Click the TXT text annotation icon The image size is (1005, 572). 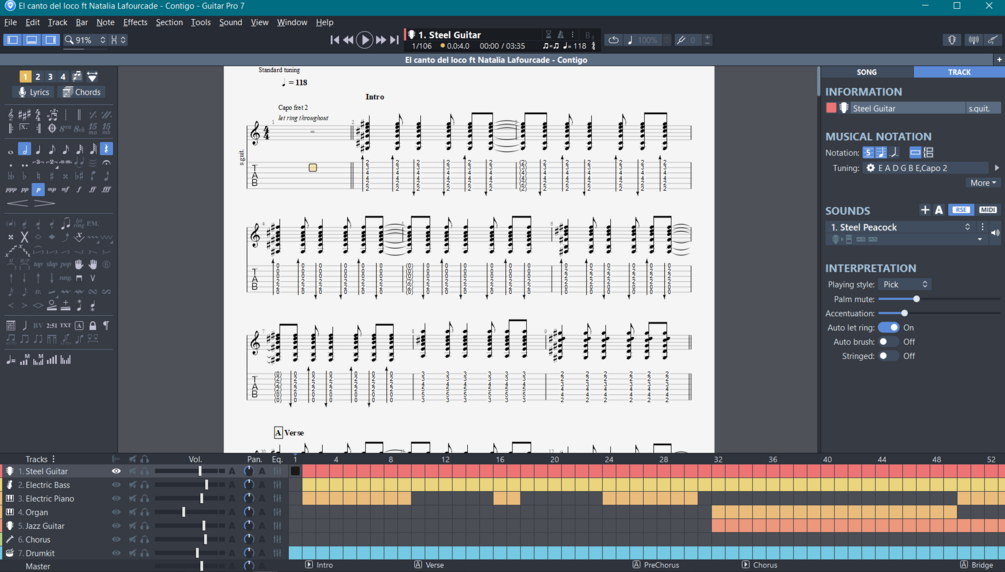[65, 326]
